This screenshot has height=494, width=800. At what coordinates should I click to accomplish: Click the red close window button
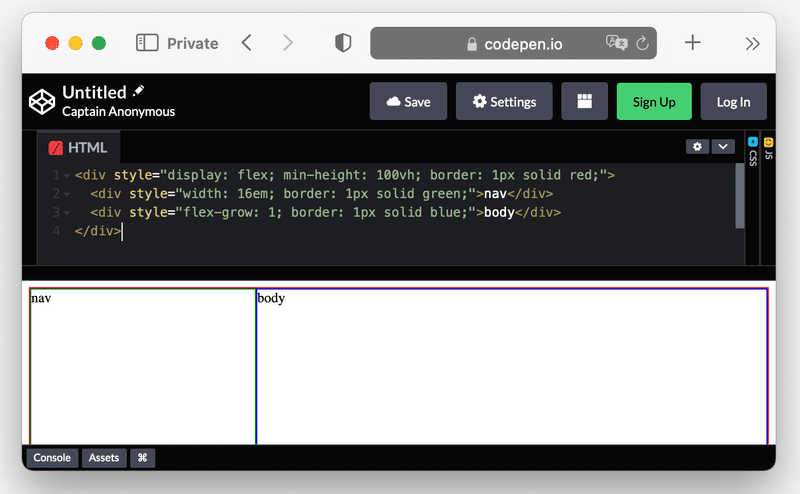[x=52, y=43]
